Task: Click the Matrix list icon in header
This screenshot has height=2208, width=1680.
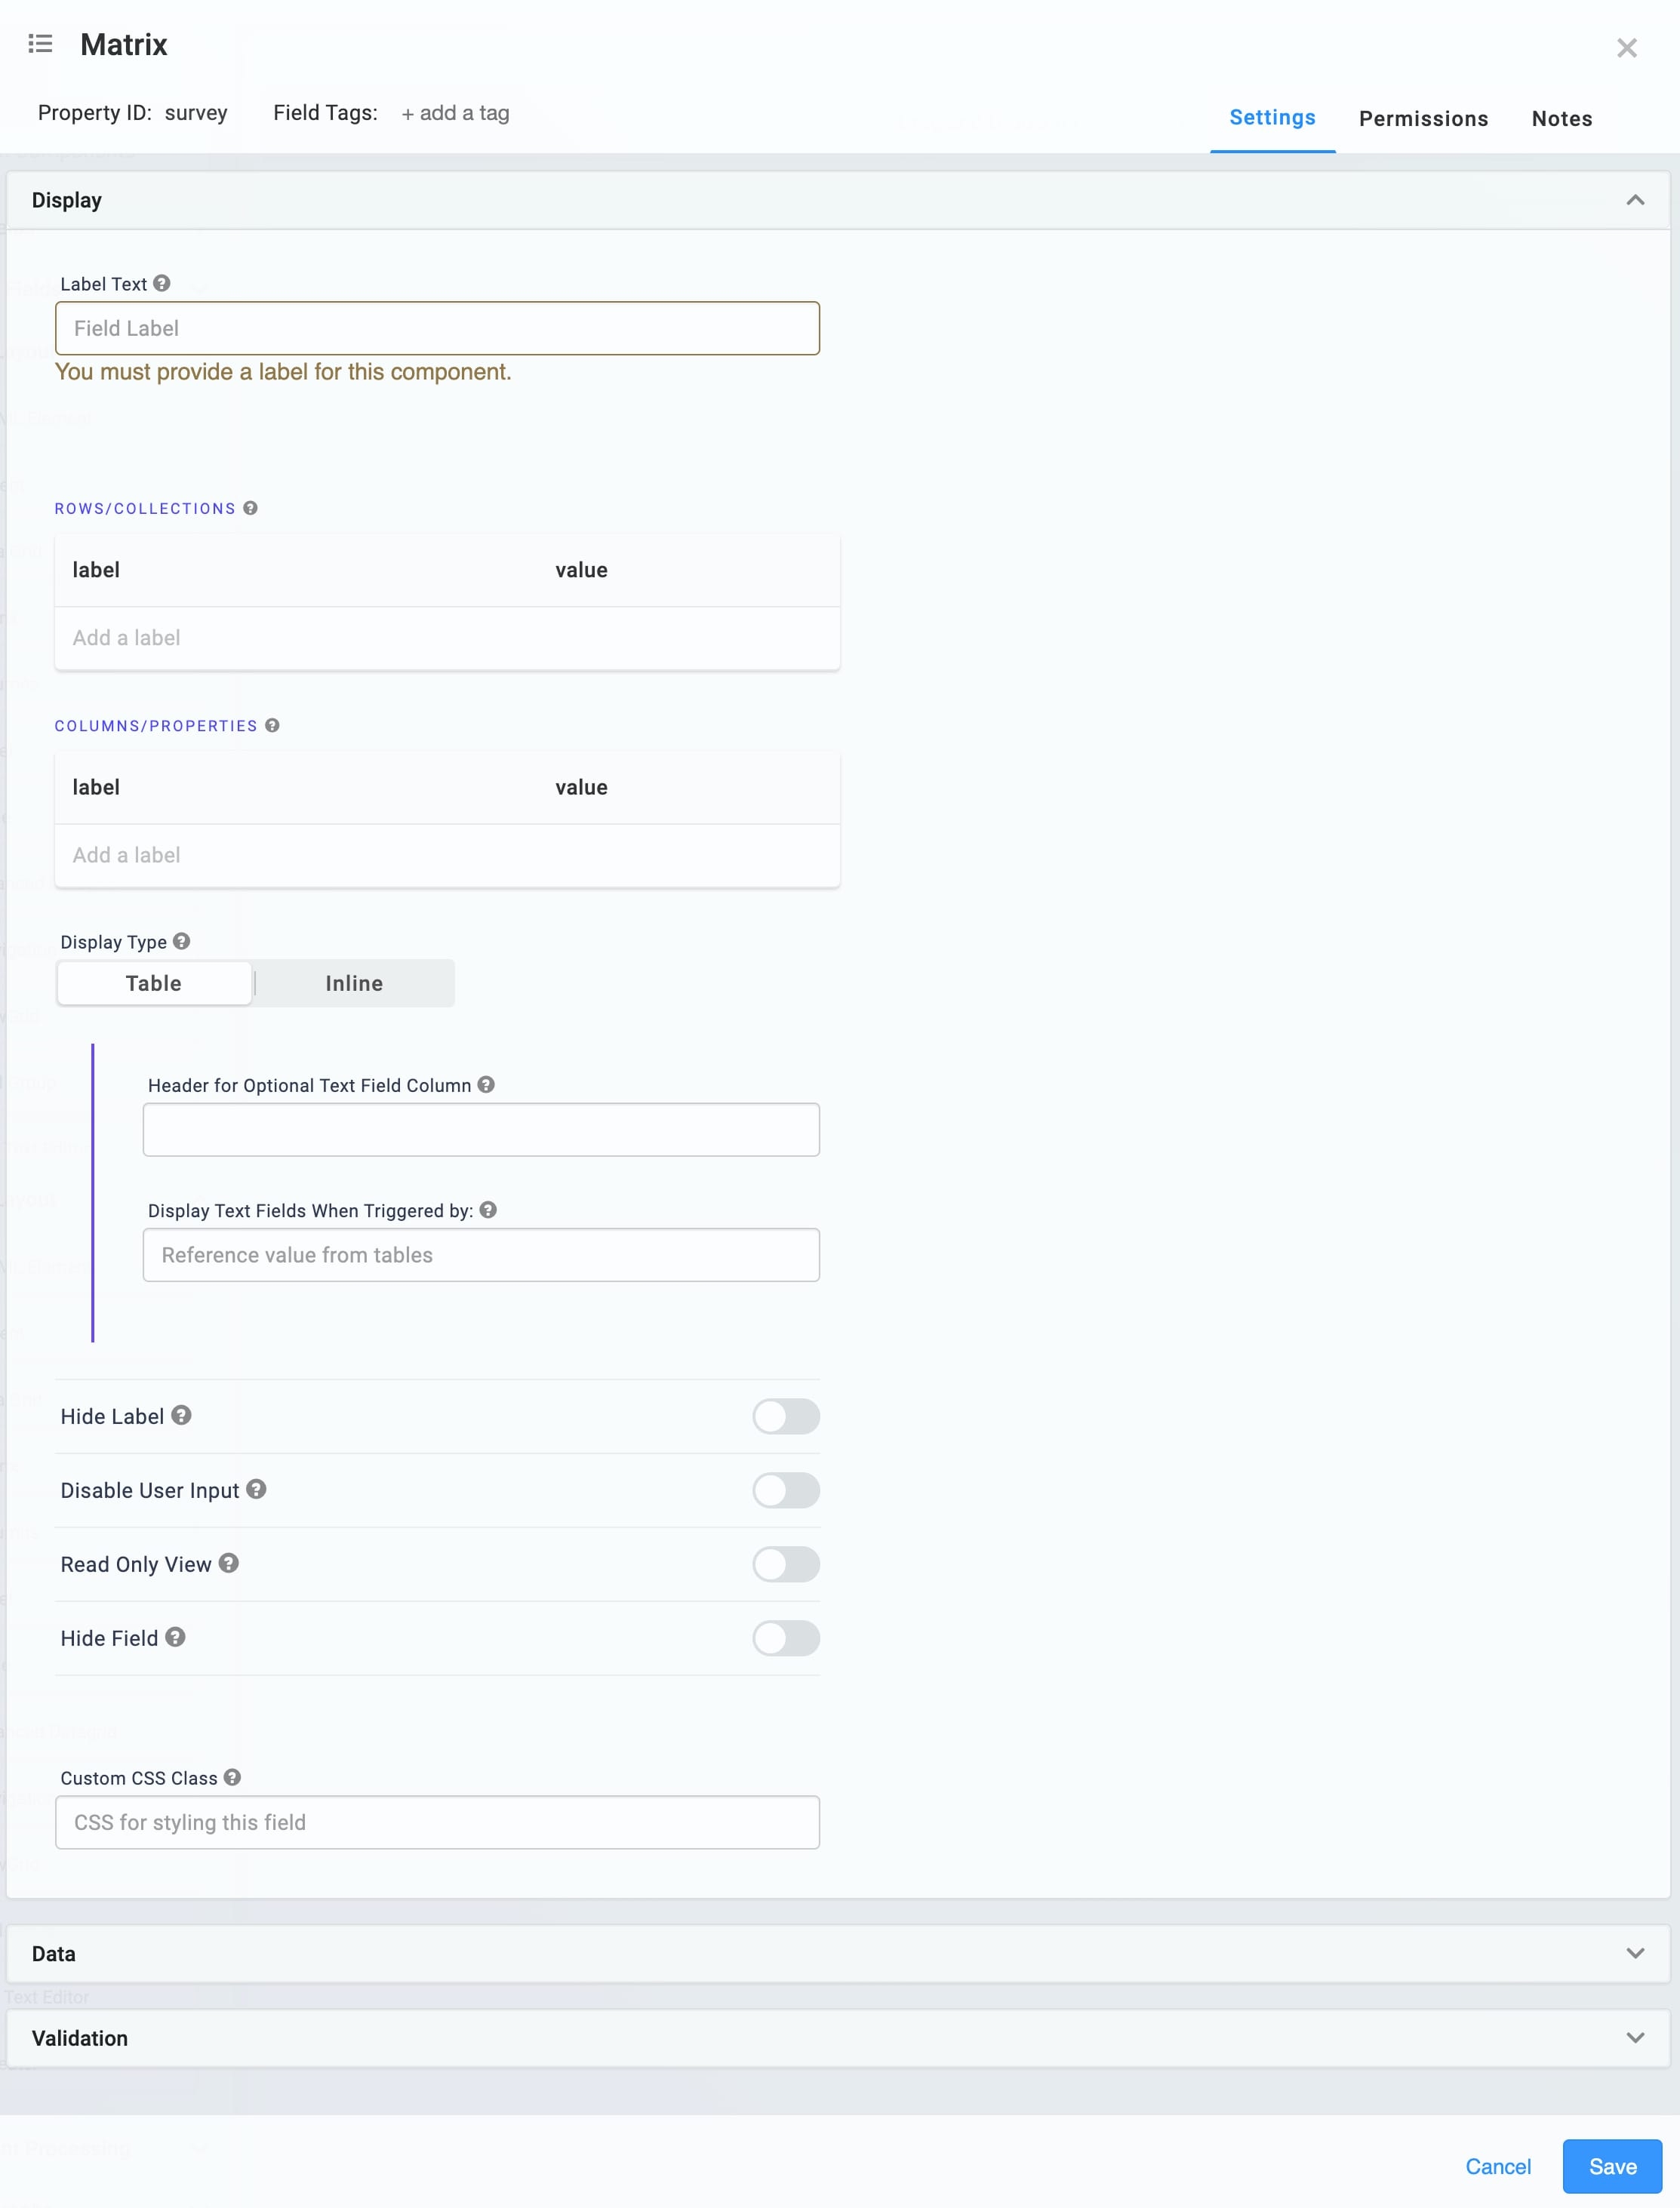Action: pyautogui.click(x=40, y=44)
